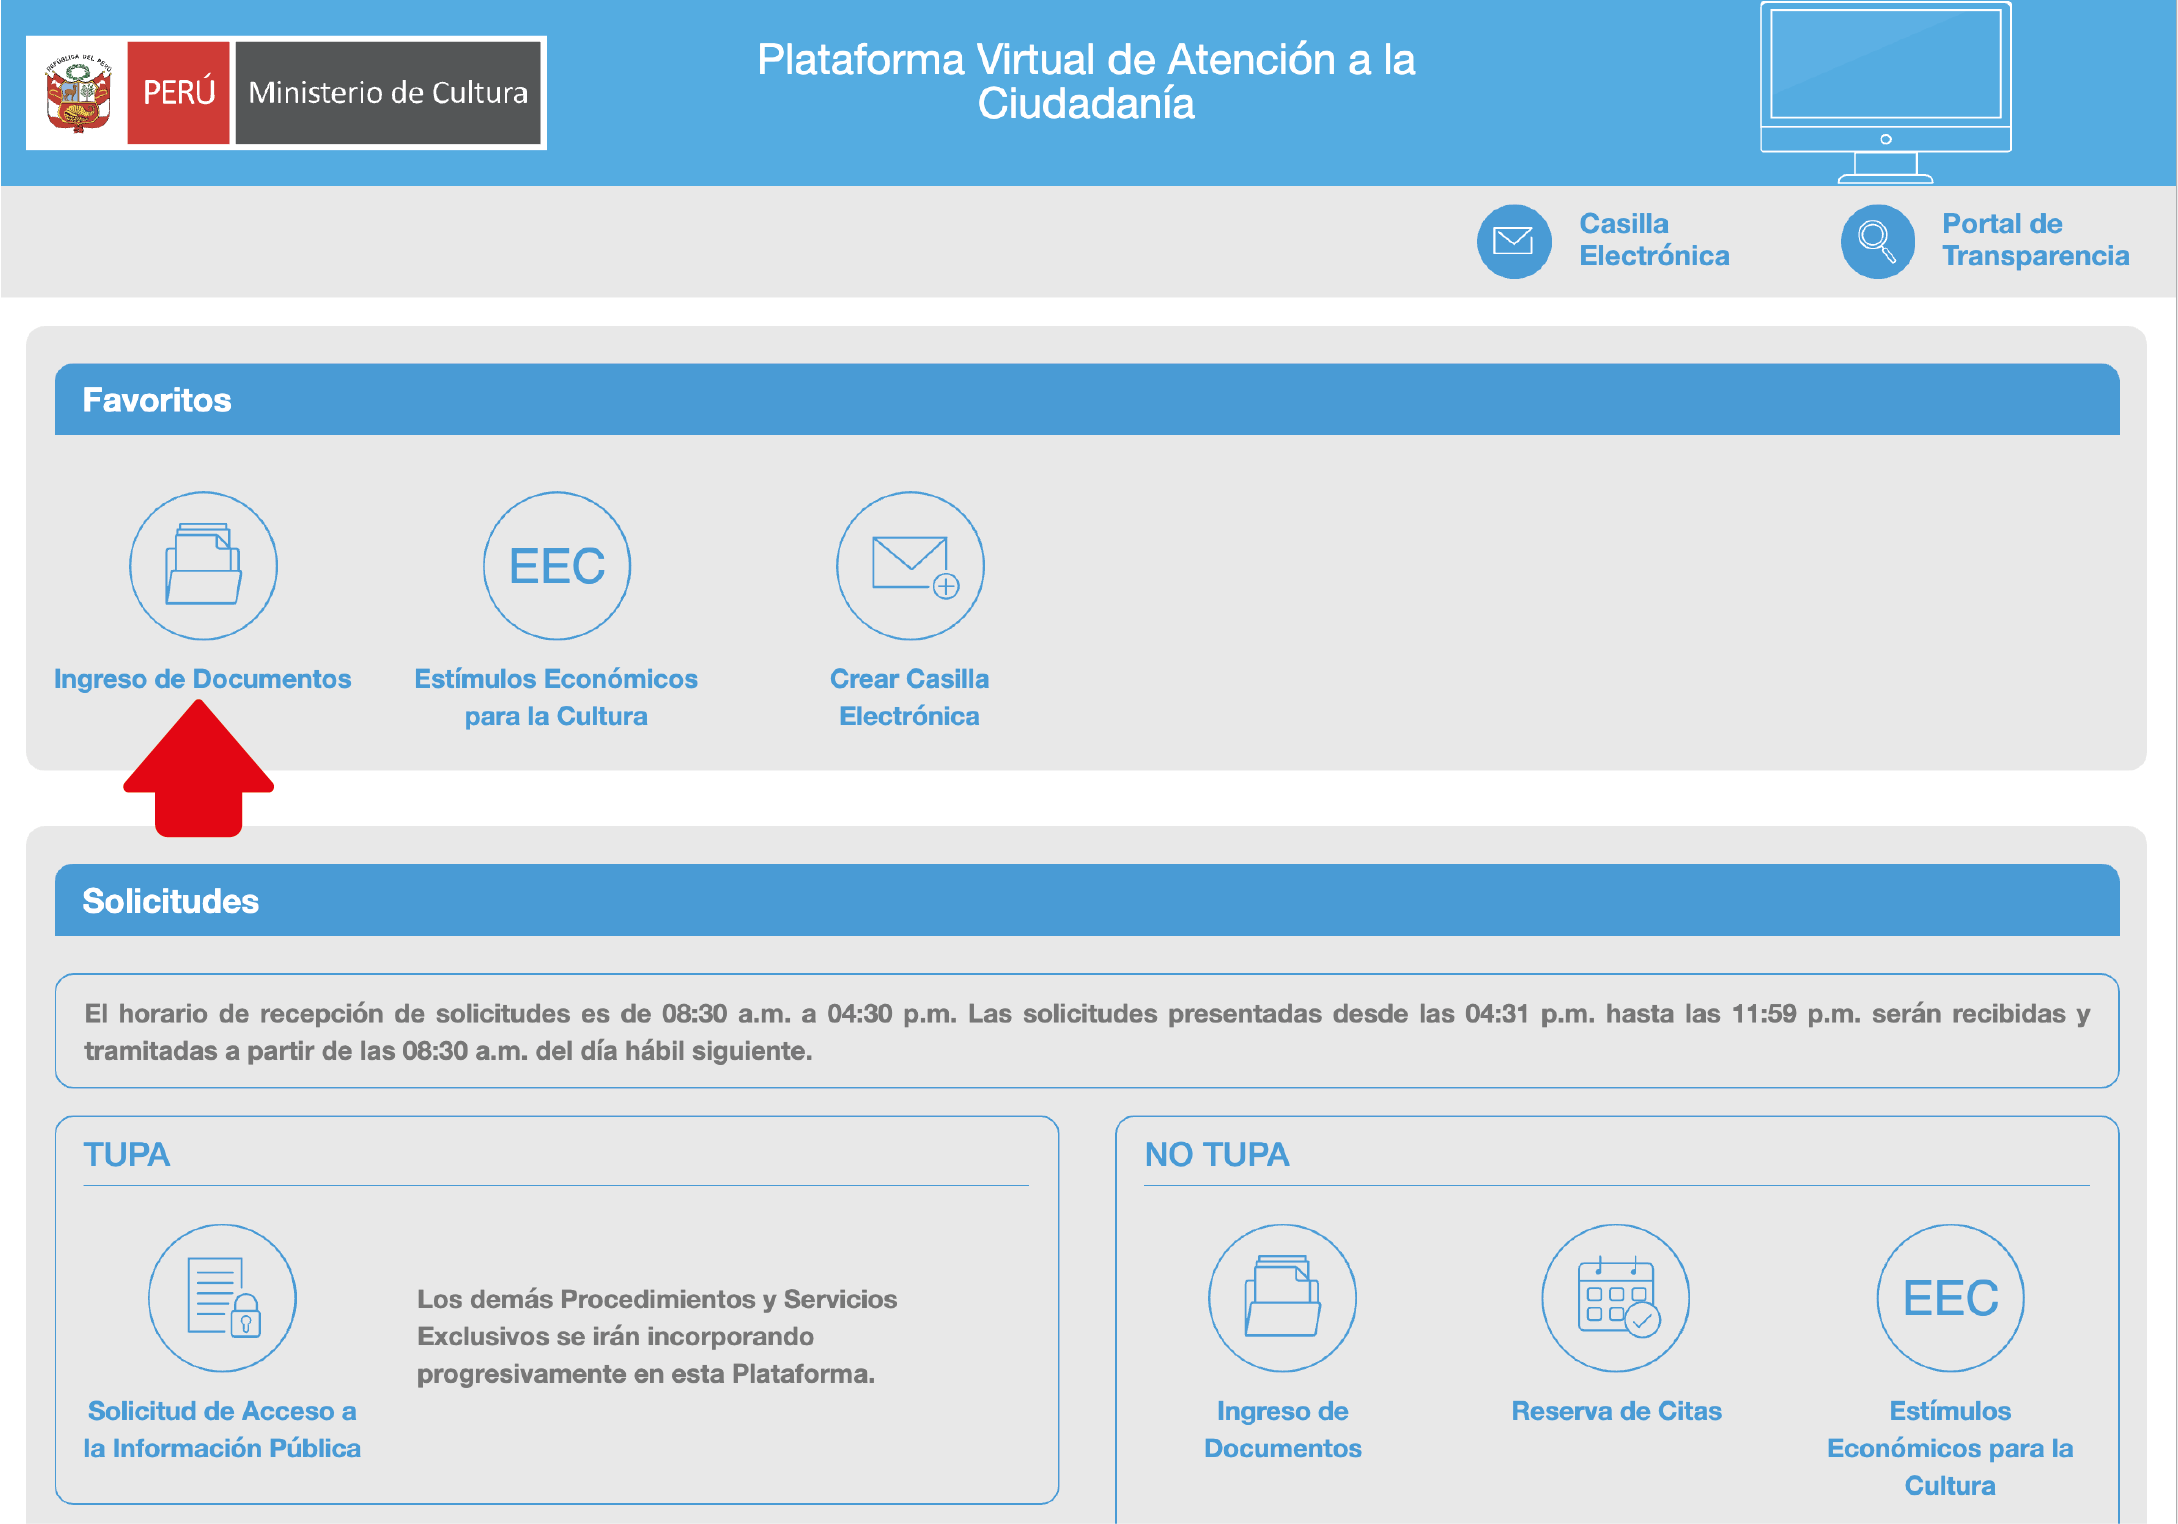The height and width of the screenshot is (1524, 2178).
Task: Open Solicitud de Acceso a la Información Pública
Action: (x=222, y=1430)
